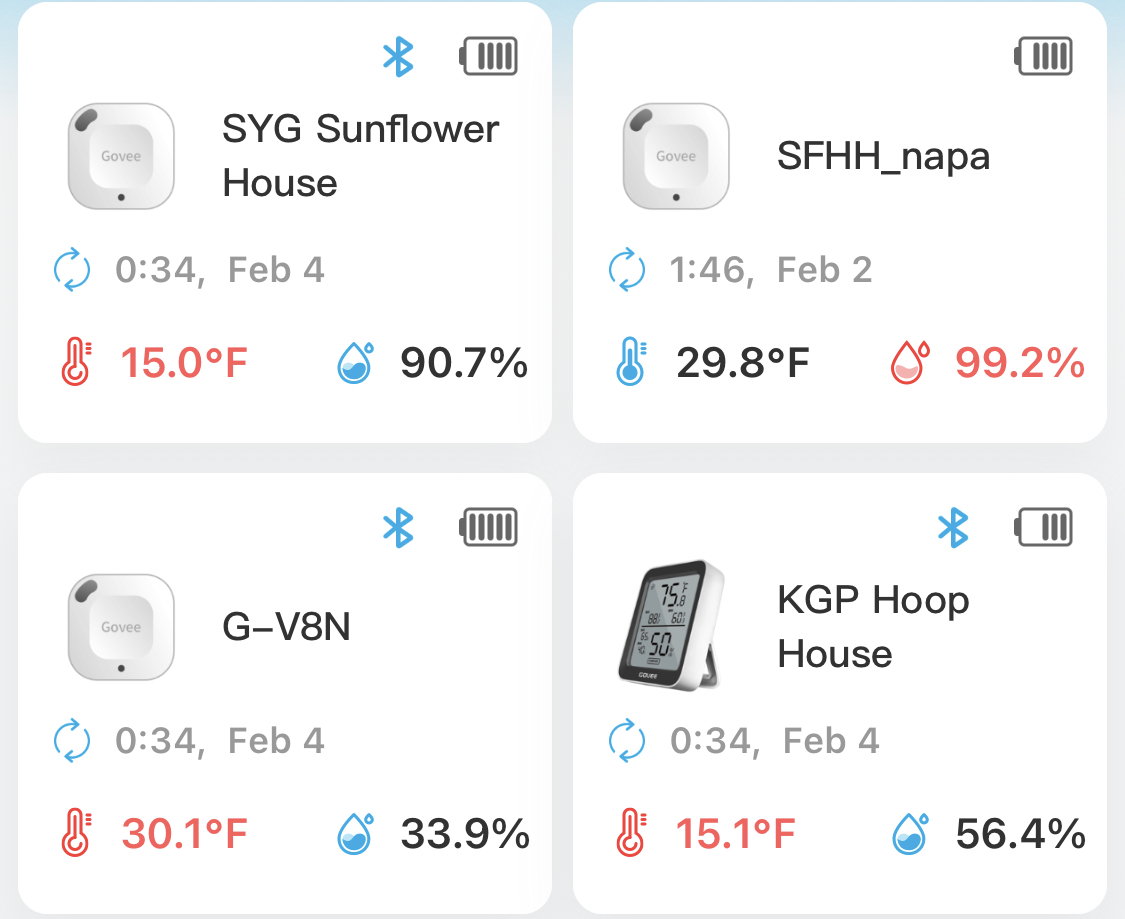
Task: Click the Bluetooth icon on KGP Hoop House
Action: pos(953,528)
